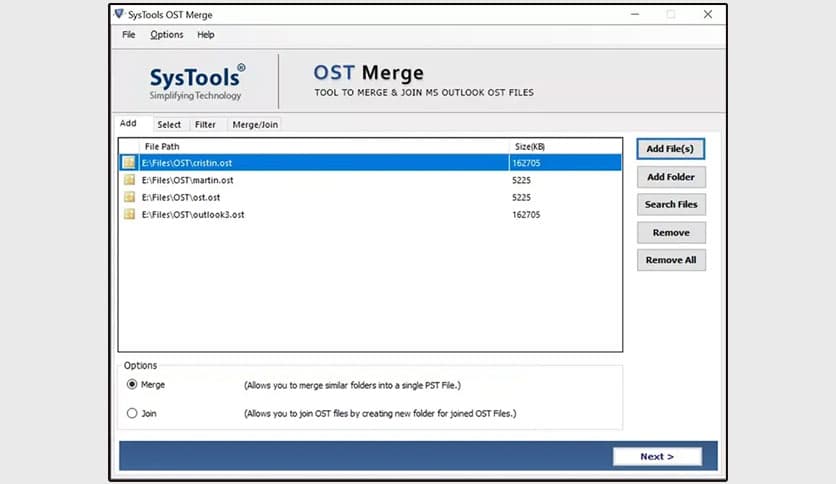Image resolution: width=836 pixels, height=484 pixels.
Task: Click the Add Folder button
Action: [x=671, y=177]
